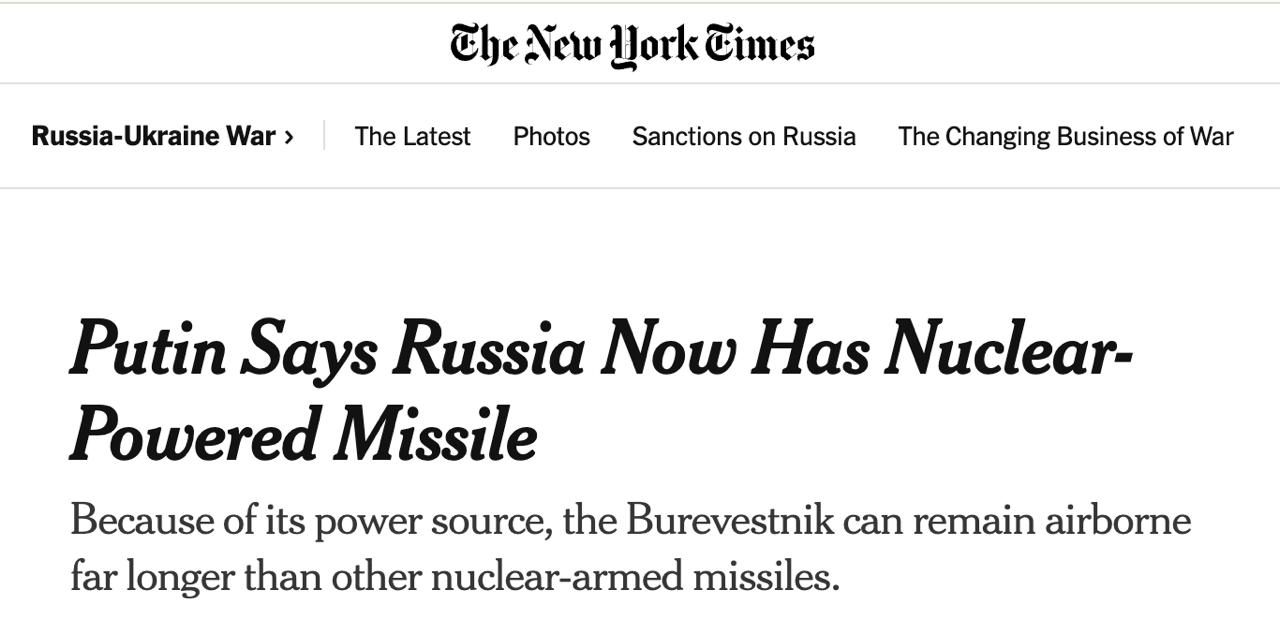1280x635 pixels.
Task: Click "Nuclear-" at the headline's first line end
Action: (x=1008, y=350)
